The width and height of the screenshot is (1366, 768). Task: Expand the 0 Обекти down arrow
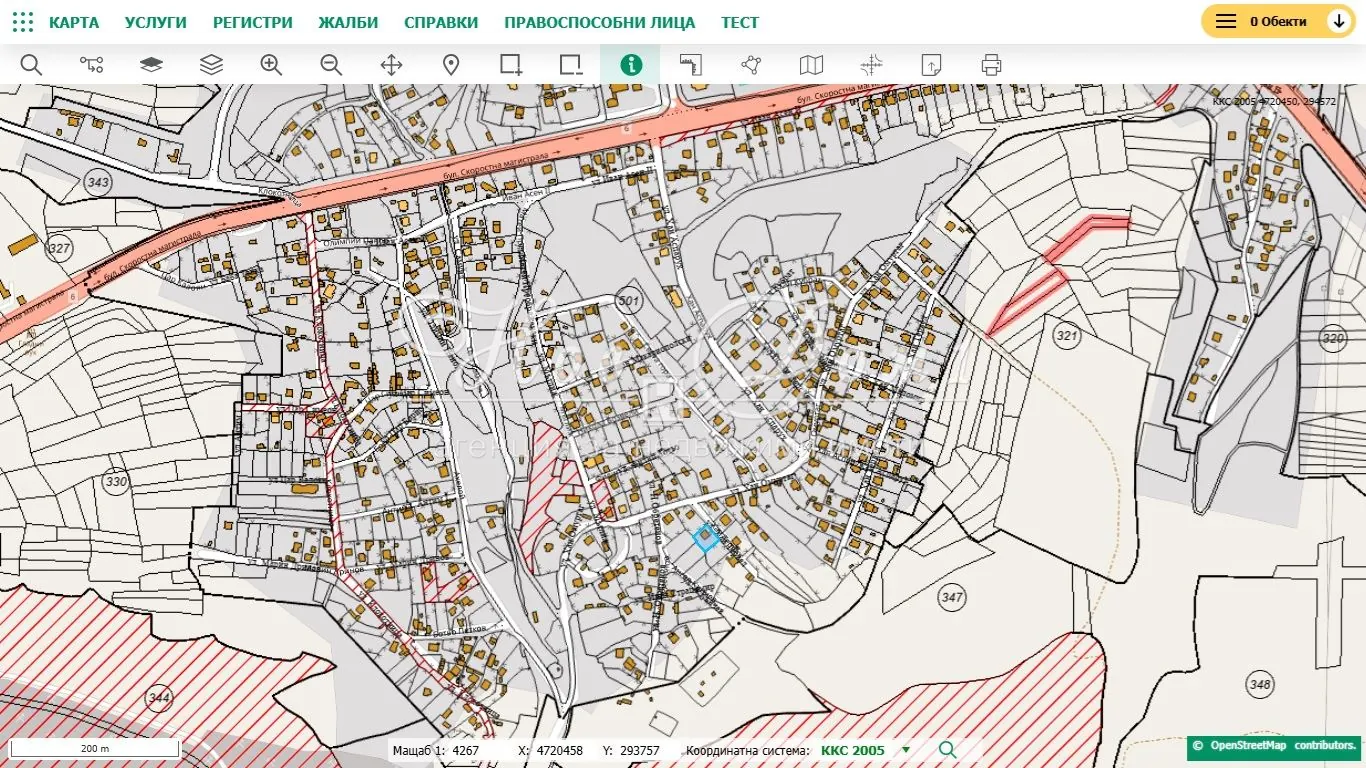[x=1339, y=21]
